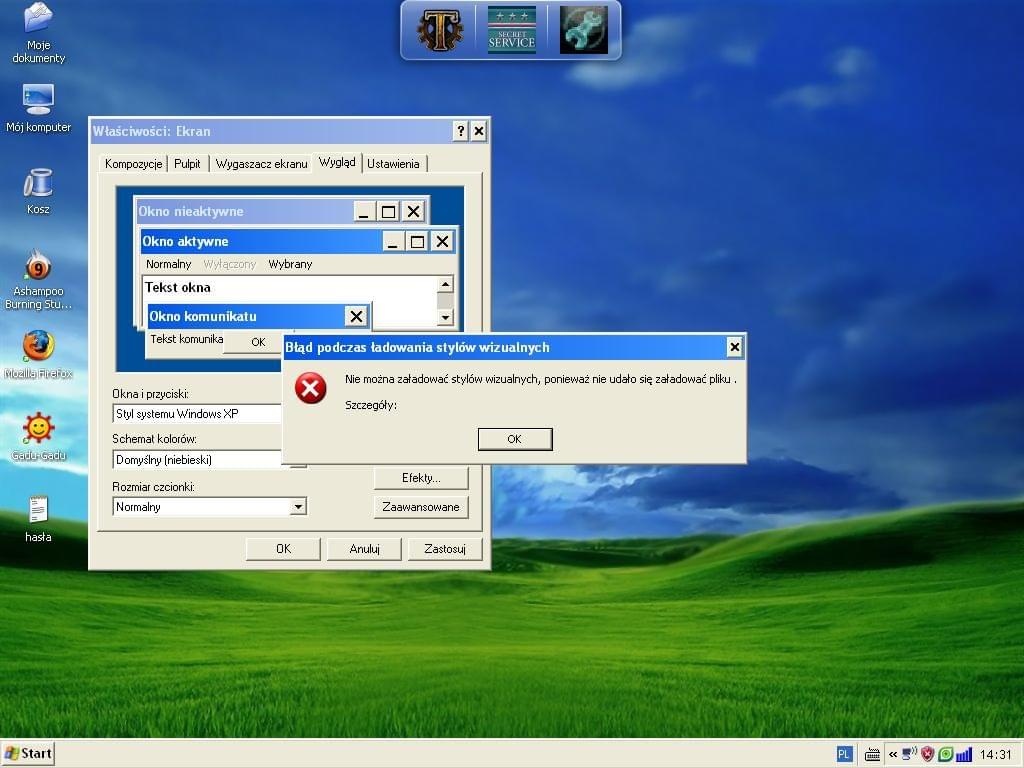This screenshot has width=1024, height=768.
Task: Click the red error icon in dialog
Action: pyautogui.click(x=310, y=388)
